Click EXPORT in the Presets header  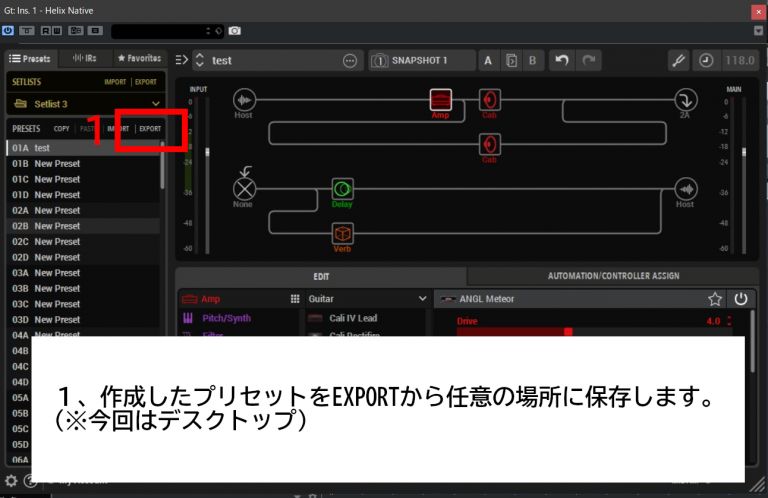coord(150,129)
